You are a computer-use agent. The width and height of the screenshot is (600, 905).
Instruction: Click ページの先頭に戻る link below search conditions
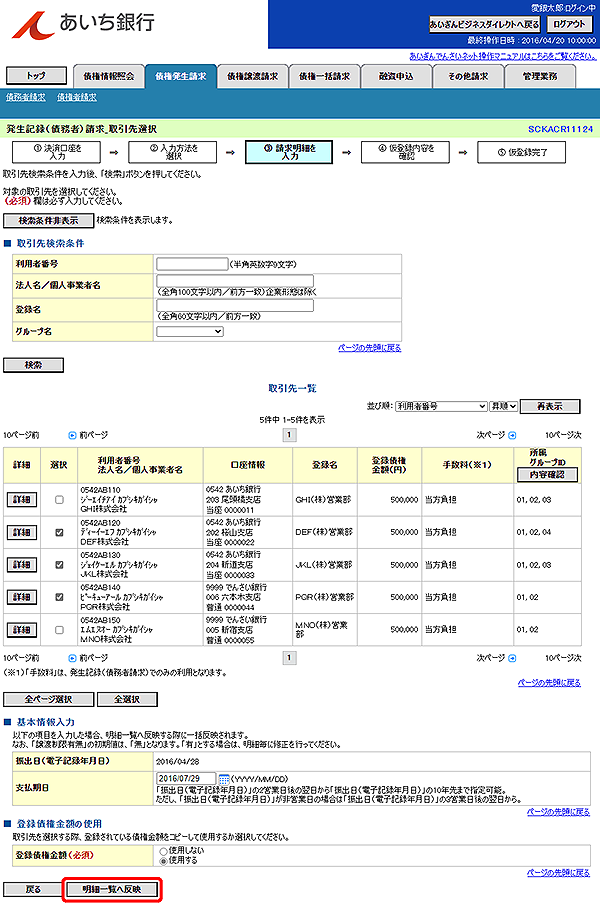point(369,348)
